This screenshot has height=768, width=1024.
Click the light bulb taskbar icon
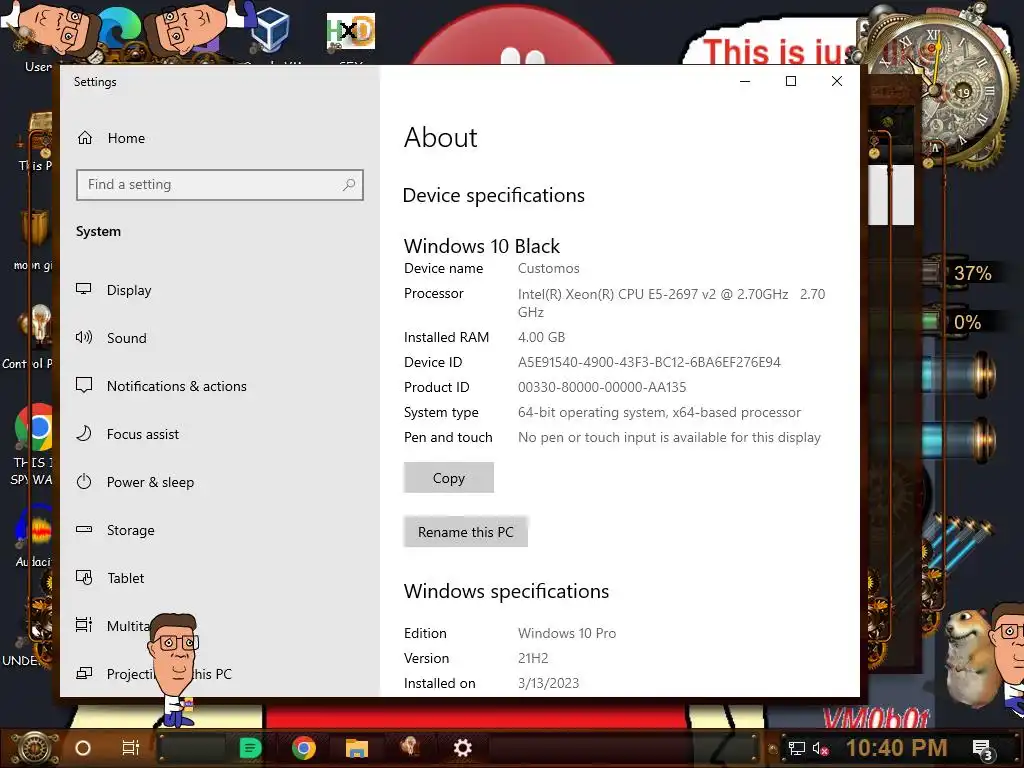[x=410, y=747]
